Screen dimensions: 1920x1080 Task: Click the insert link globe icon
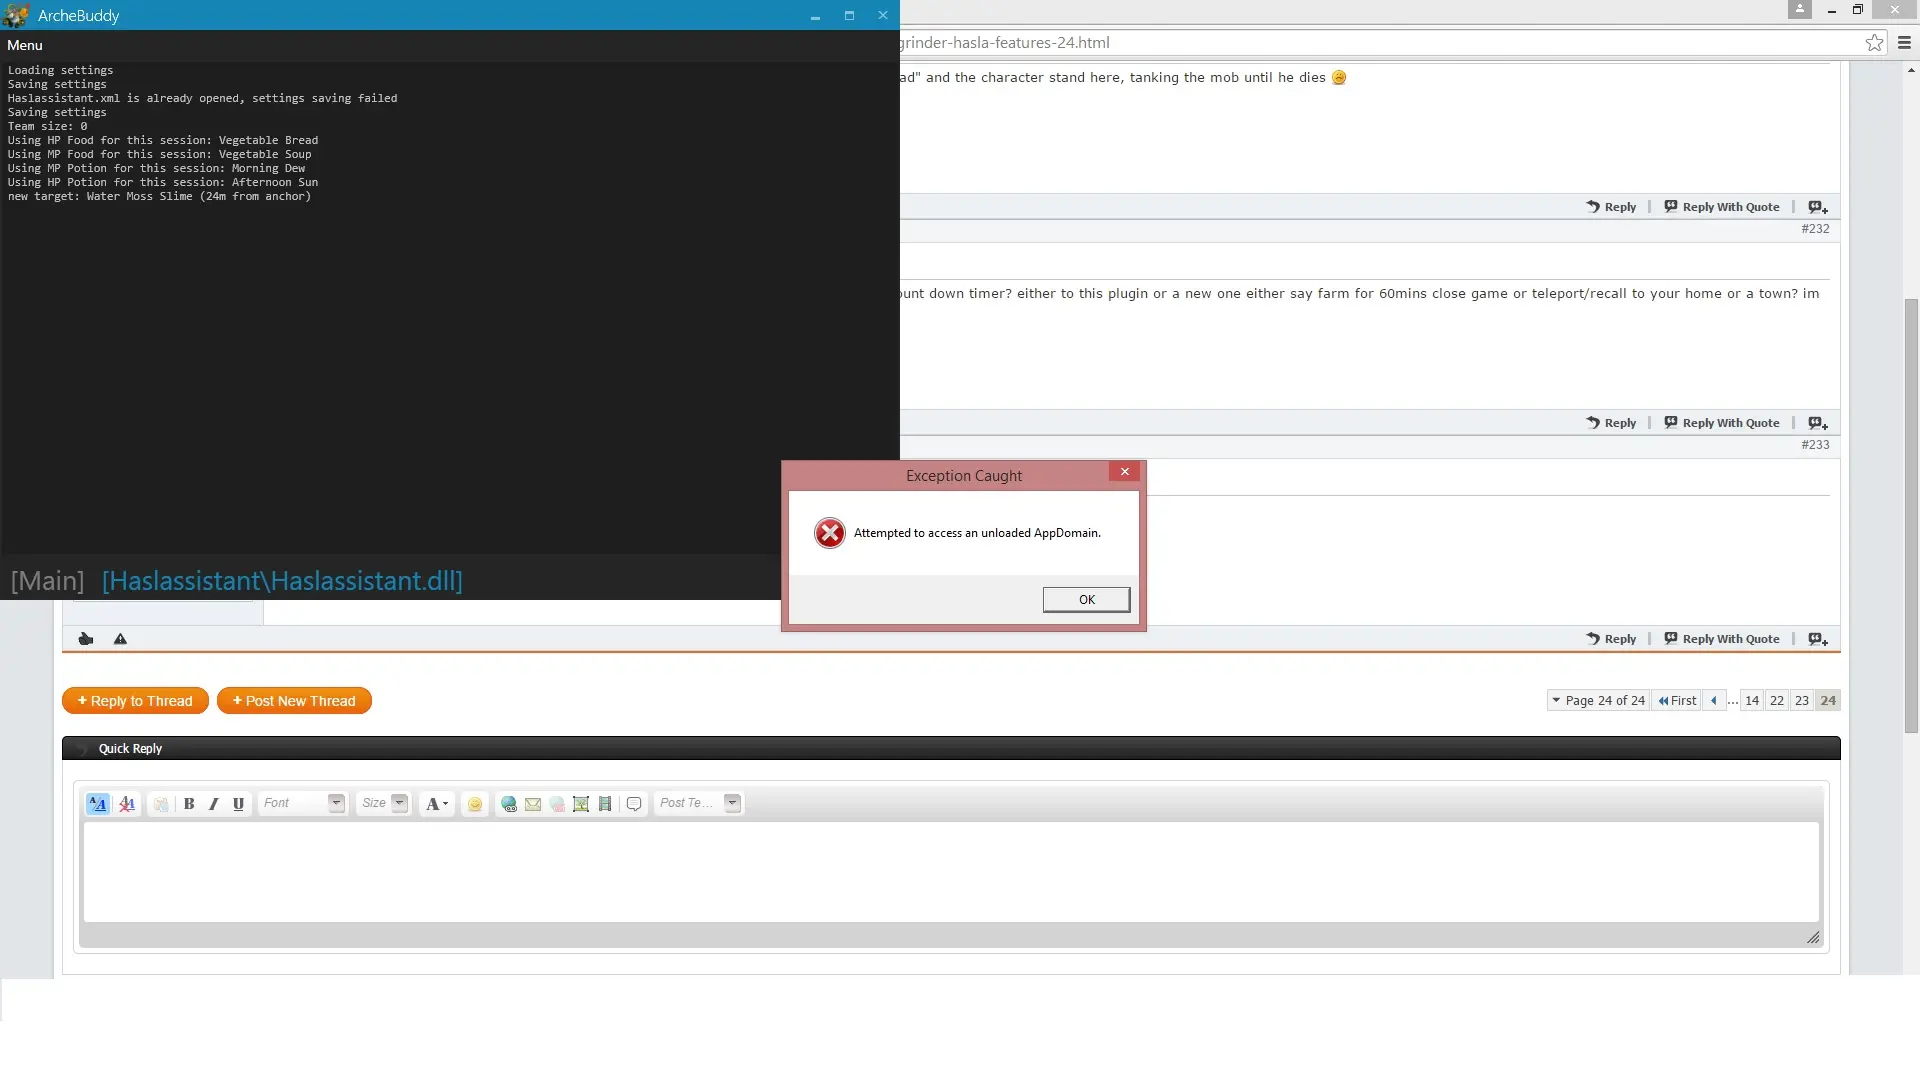pyautogui.click(x=509, y=804)
